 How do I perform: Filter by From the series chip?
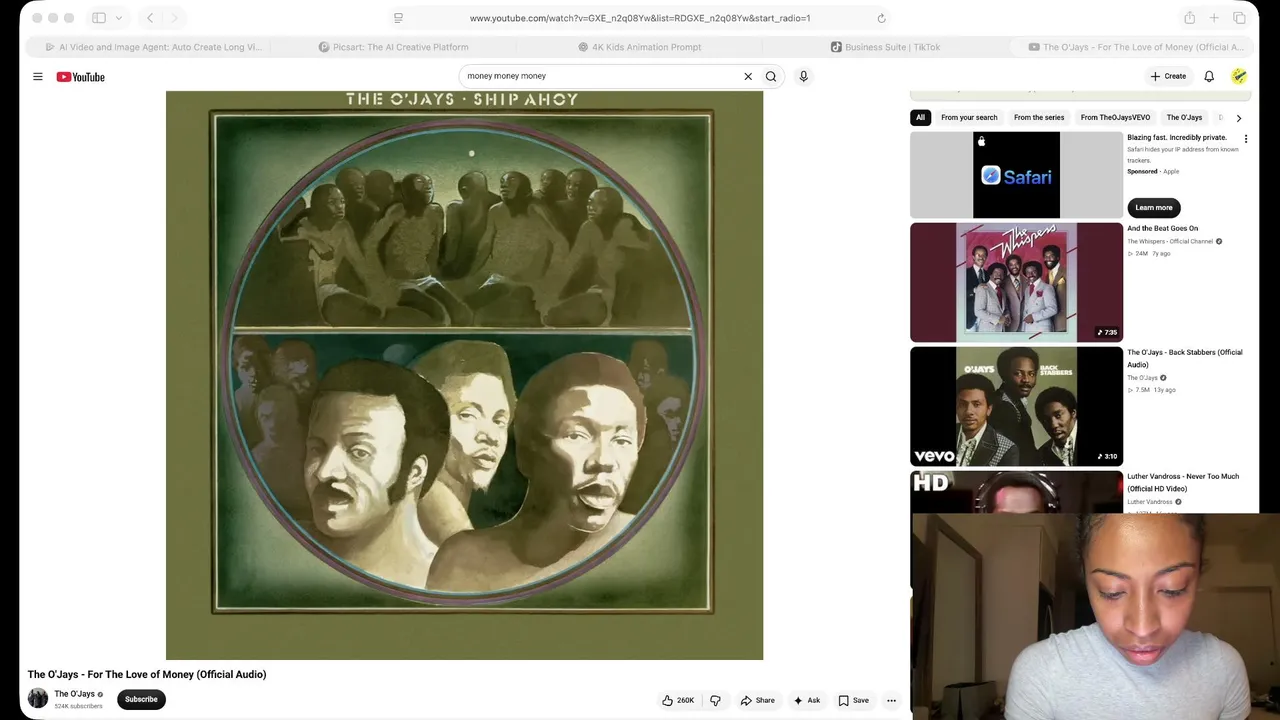(1039, 118)
